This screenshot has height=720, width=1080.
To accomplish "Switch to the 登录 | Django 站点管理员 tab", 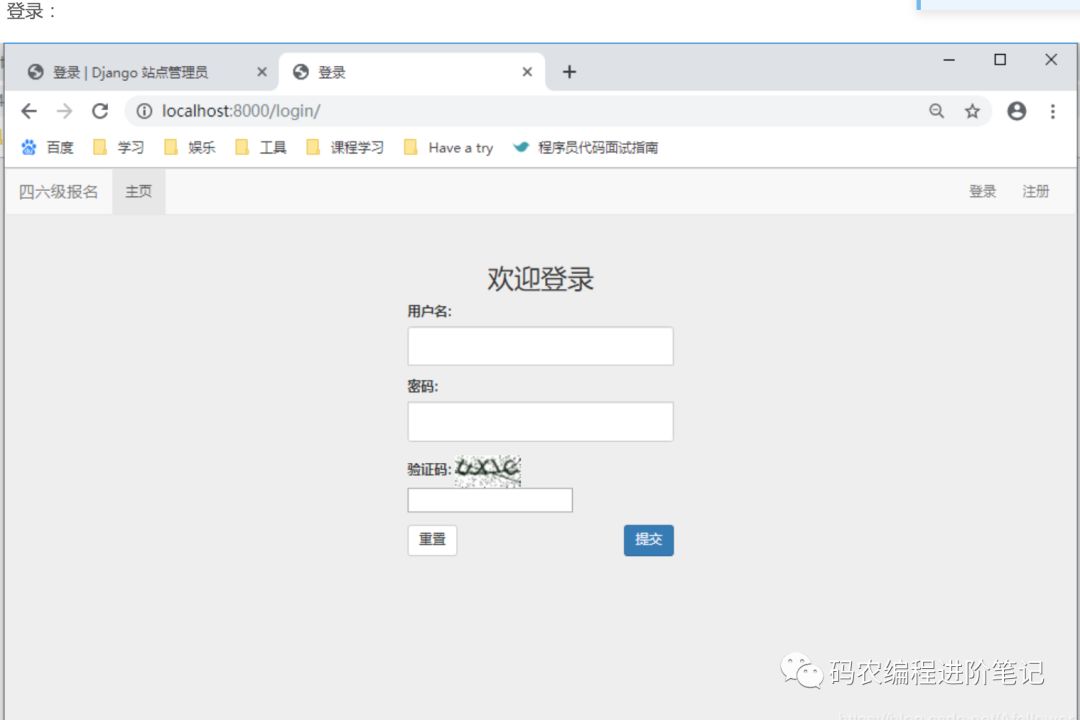I will coord(141,72).
